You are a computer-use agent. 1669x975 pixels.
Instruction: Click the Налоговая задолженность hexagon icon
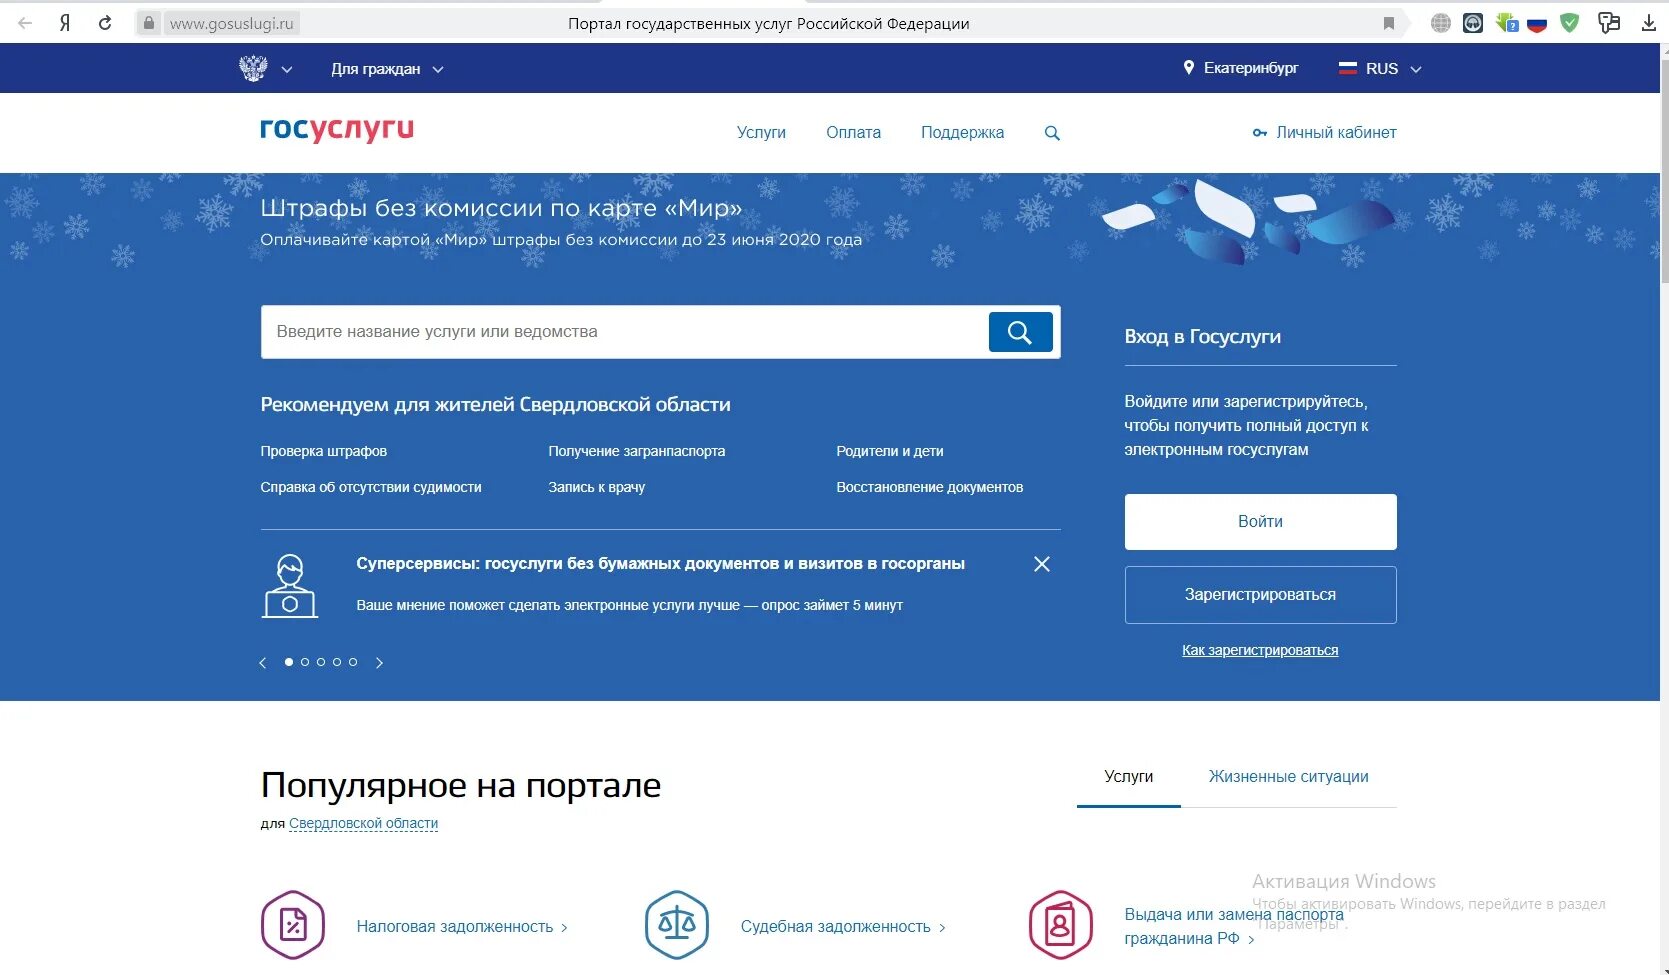[293, 925]
